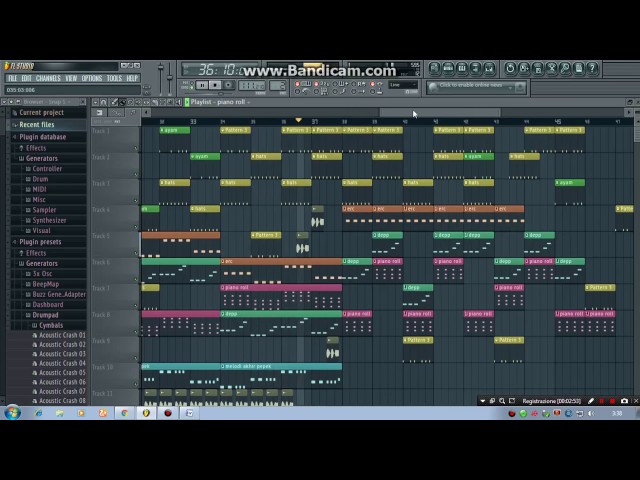Open Google Chrome from the taskbar
The width and height of the screenshot is (640, 480).
[124, 413]
